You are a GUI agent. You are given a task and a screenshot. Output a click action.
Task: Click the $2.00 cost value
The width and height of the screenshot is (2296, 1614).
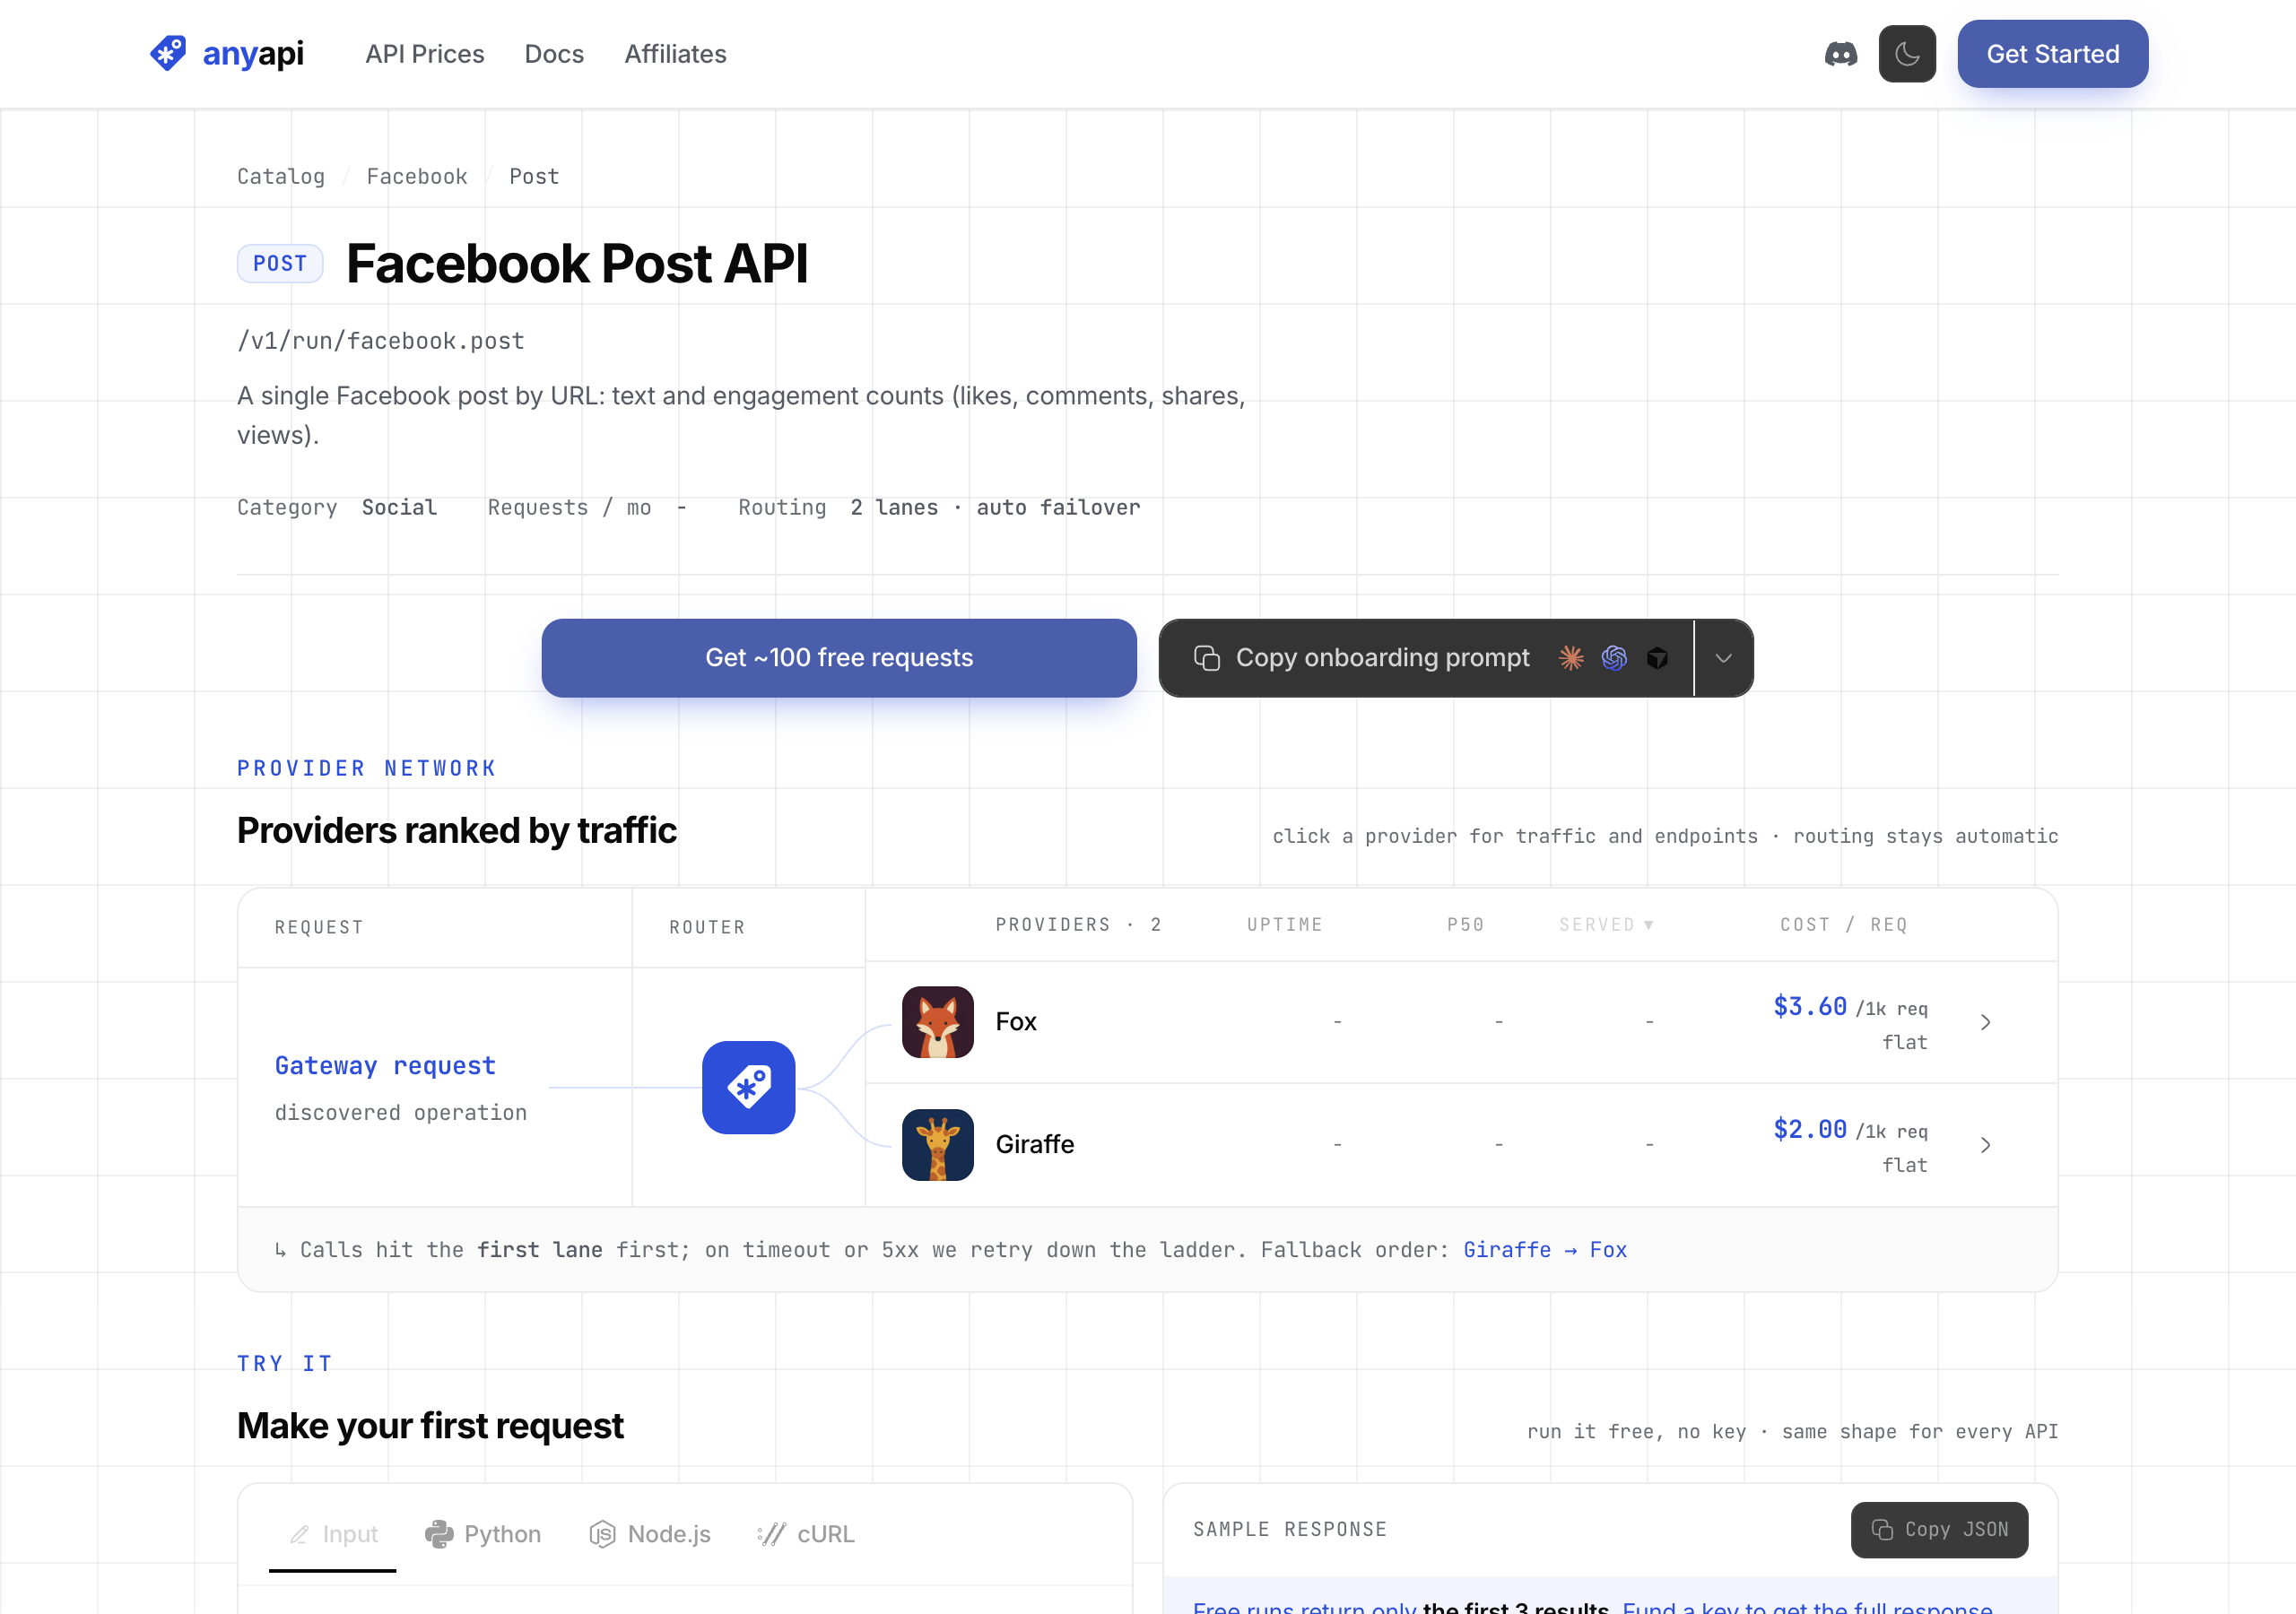point(1809,1130)
